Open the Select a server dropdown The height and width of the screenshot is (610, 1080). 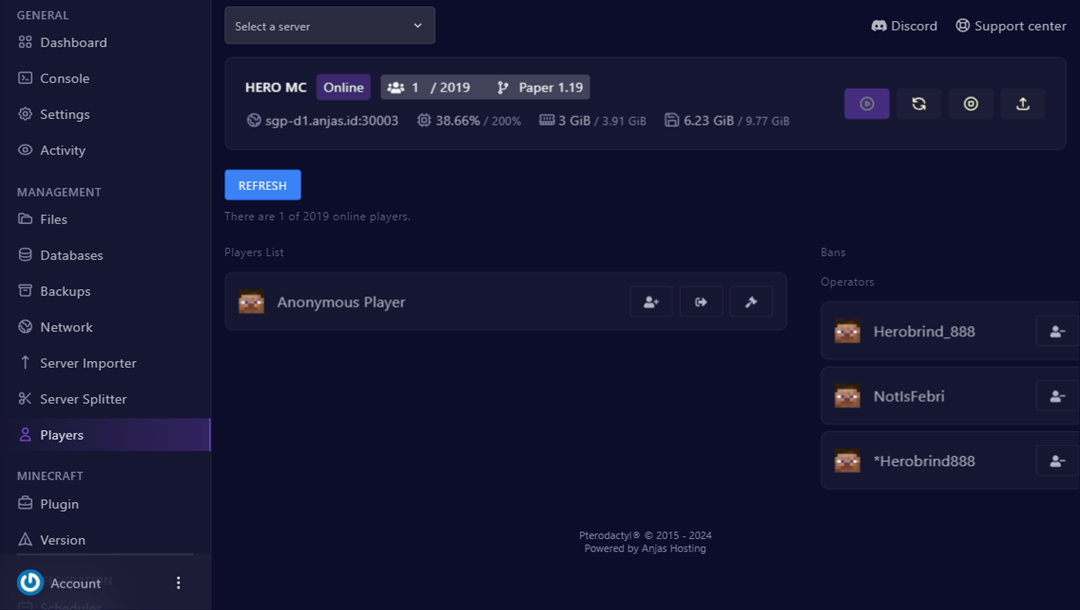click(x=330, y=26)
